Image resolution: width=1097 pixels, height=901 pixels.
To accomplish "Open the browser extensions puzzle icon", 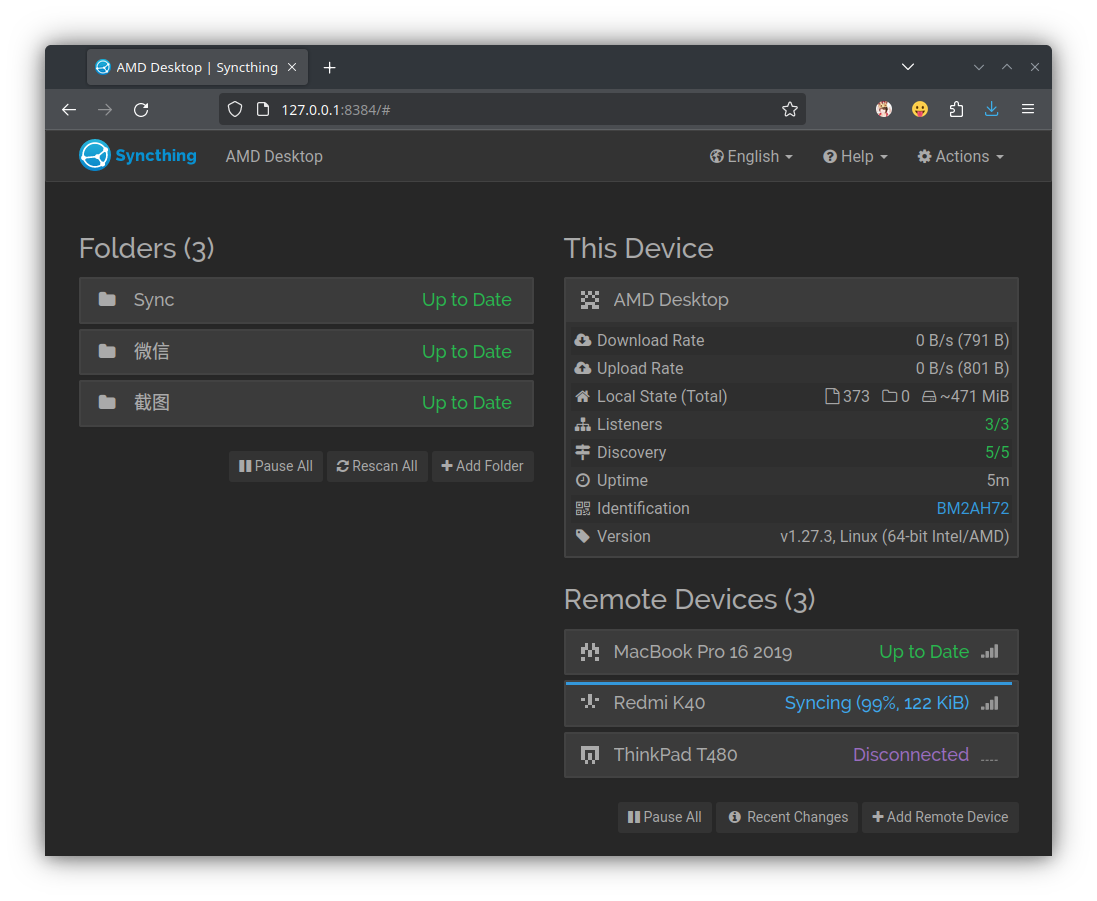I will click(956, 110).
